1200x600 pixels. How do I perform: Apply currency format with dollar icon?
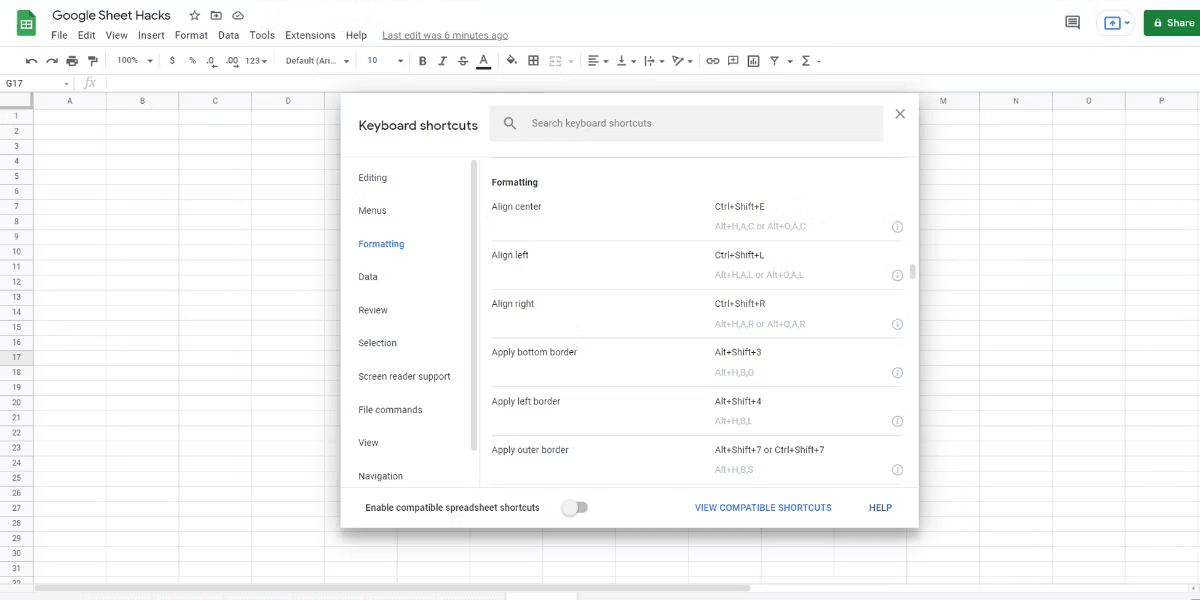tap(172, 61)
